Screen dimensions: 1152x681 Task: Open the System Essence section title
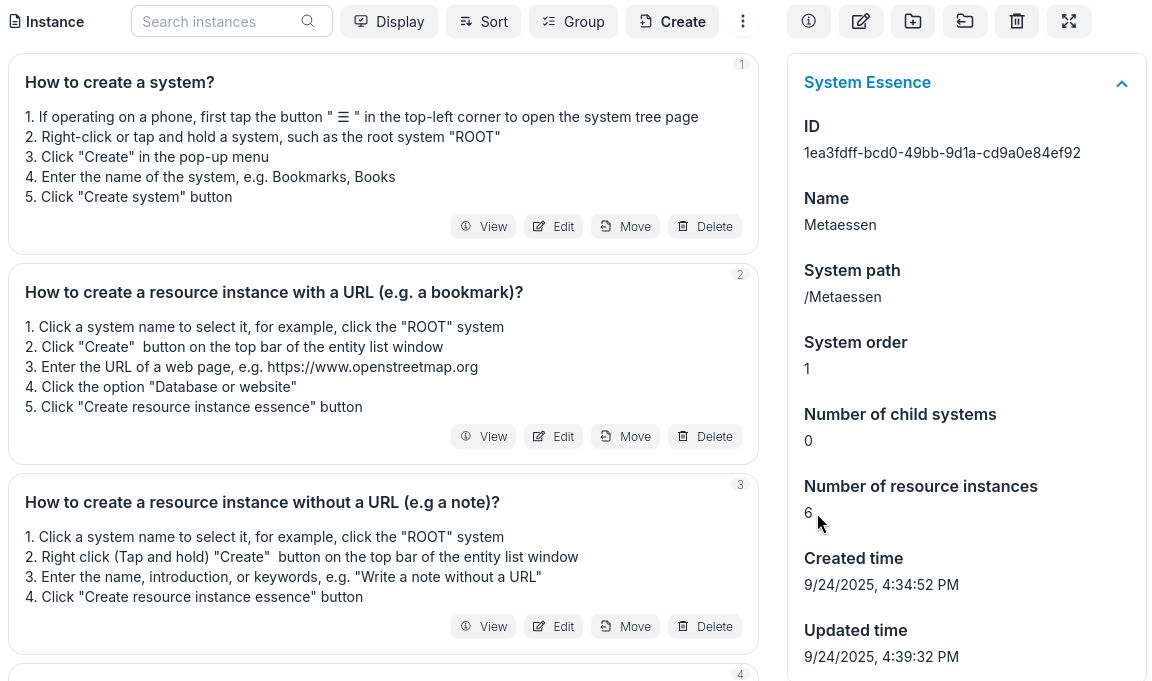867,83
